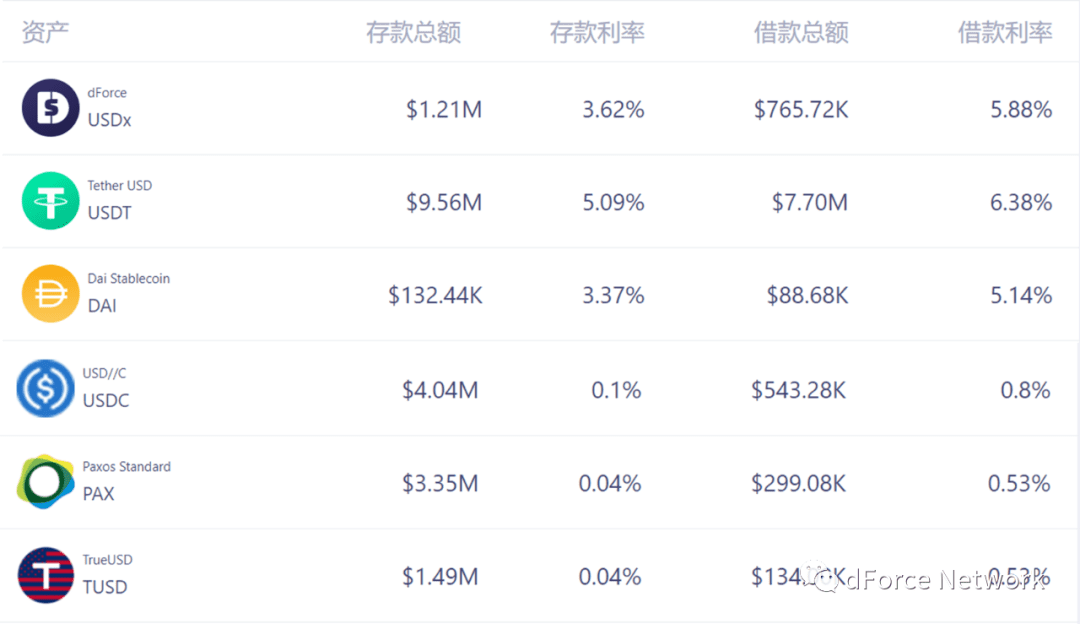The height and width of the screenshot is (624, 1080).
Task: Select the DAI asset name
Action: coord(102,306)
